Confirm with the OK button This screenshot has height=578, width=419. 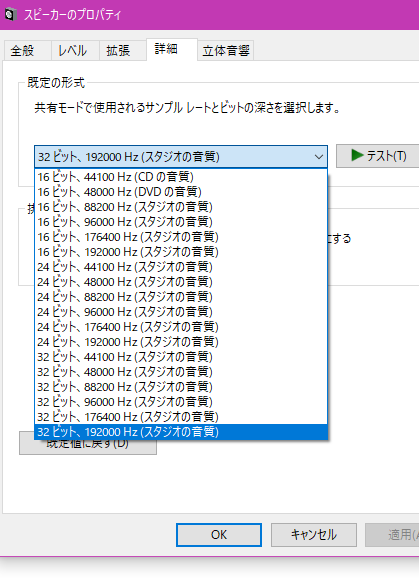tap(219, 535)
